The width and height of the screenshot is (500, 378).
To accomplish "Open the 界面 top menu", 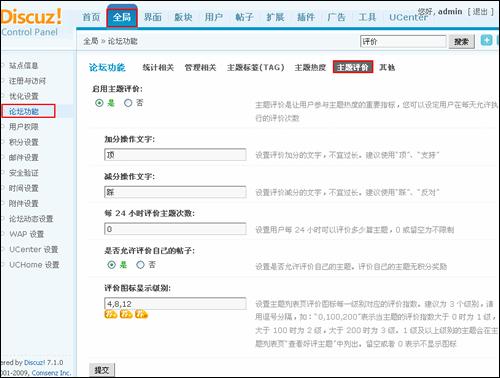I will pyautogui.click(x=153, y=17).
